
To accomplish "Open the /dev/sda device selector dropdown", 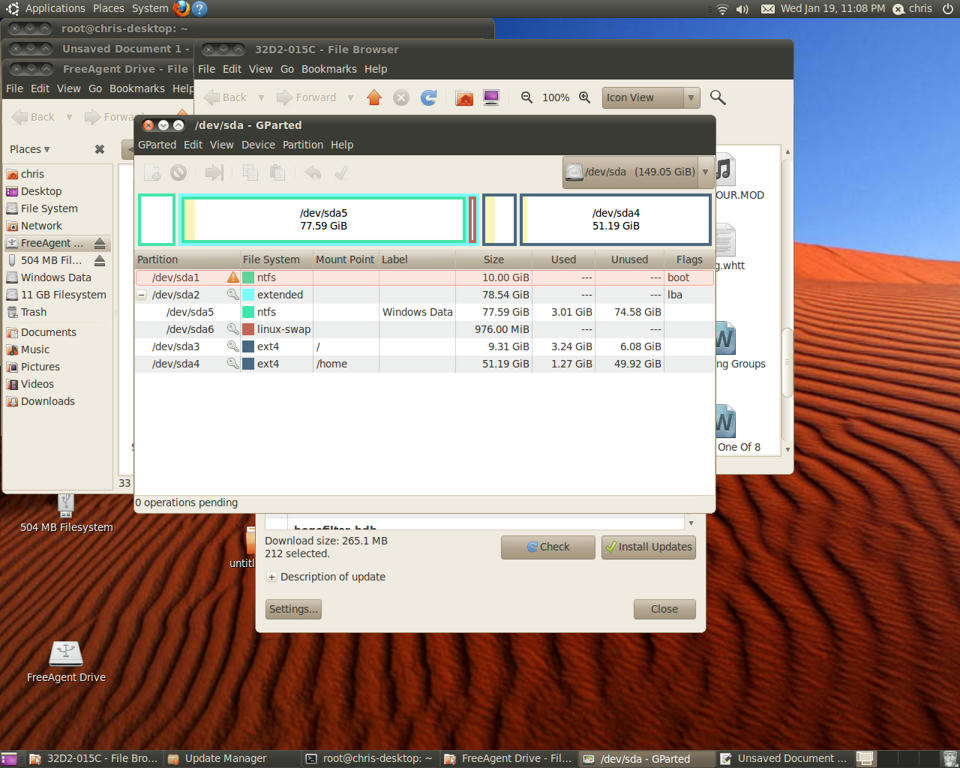I will [637, 172].
